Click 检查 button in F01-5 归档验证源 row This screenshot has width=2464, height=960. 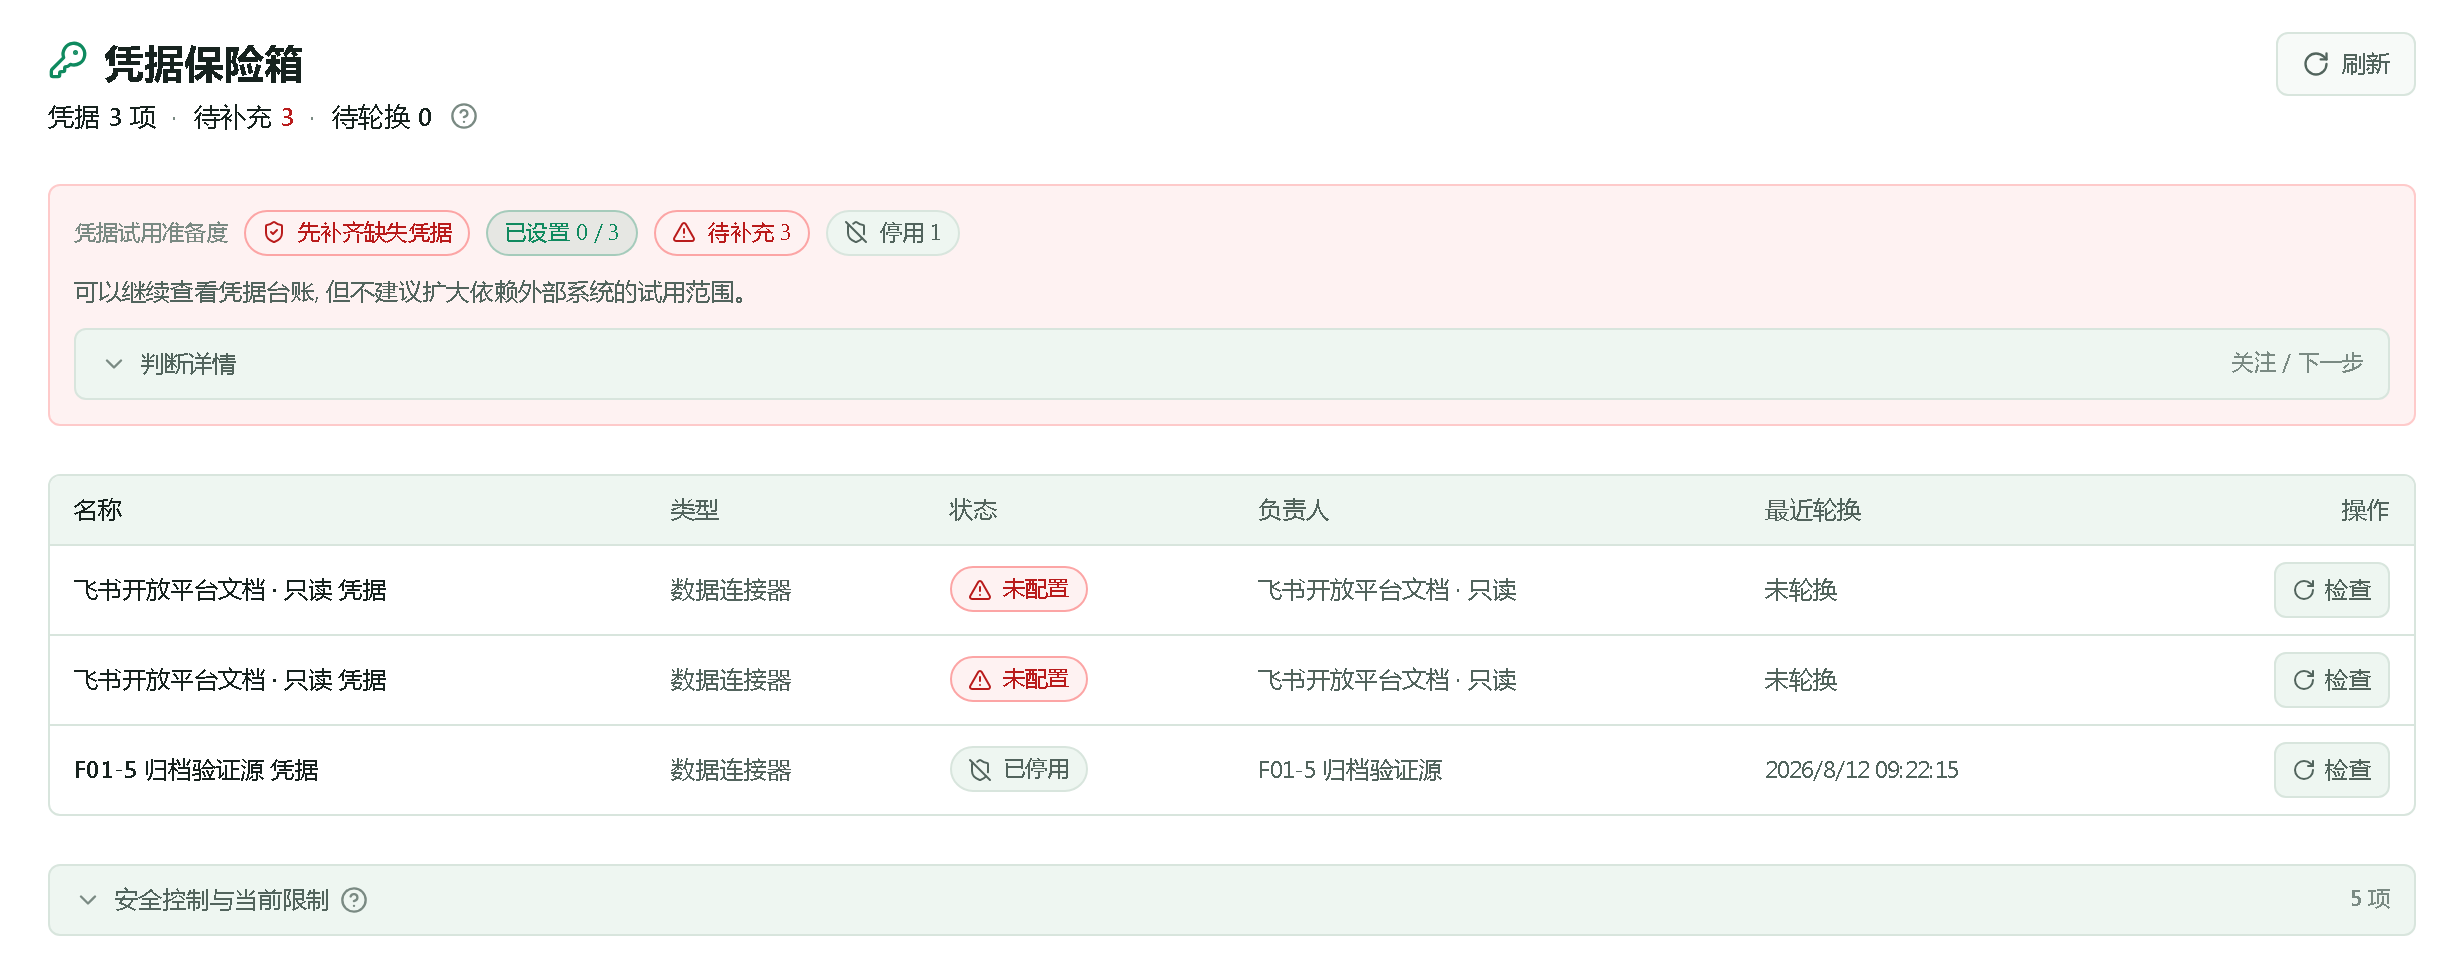(x=2332, y=770)
